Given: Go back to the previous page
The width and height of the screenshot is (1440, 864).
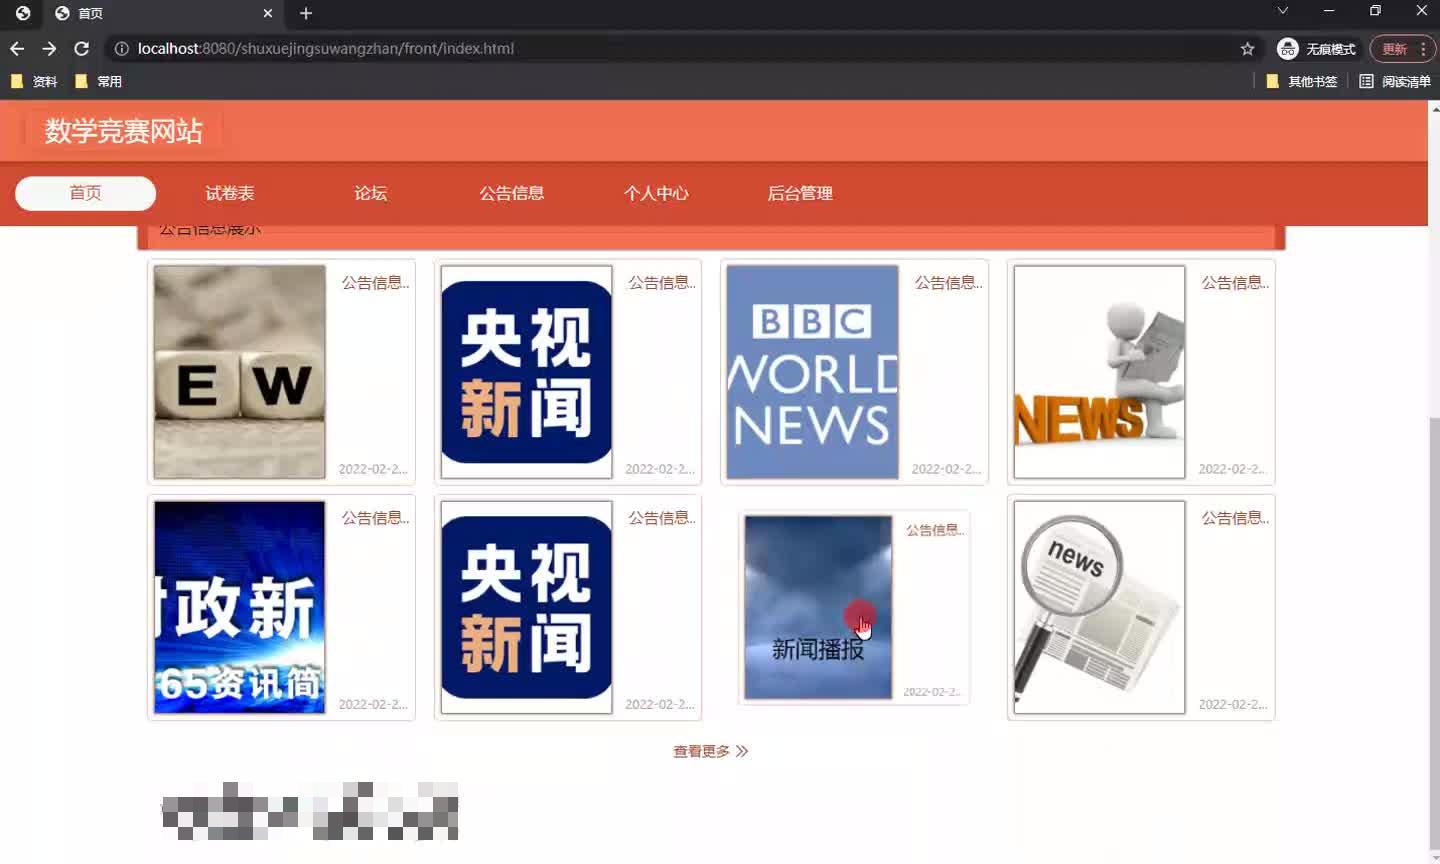Looking at the screenshot, I should point(17,48).
